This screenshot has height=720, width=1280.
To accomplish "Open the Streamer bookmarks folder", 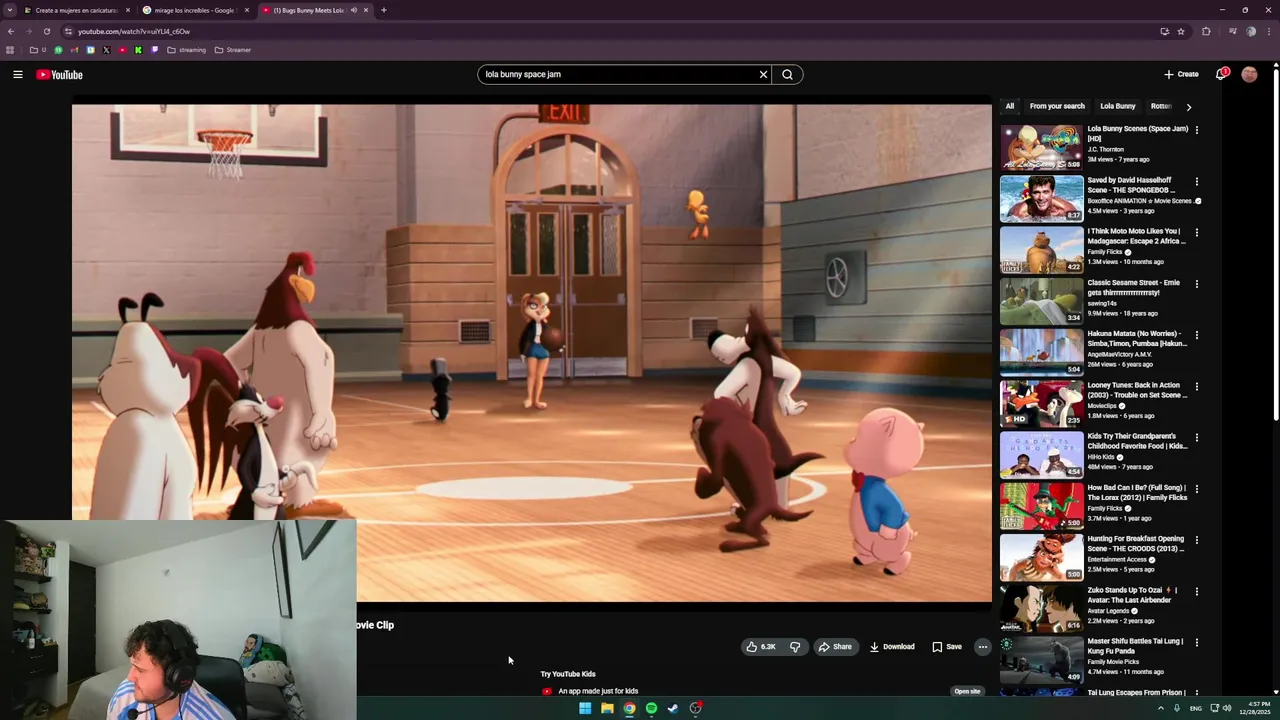I will pos(233,50).
